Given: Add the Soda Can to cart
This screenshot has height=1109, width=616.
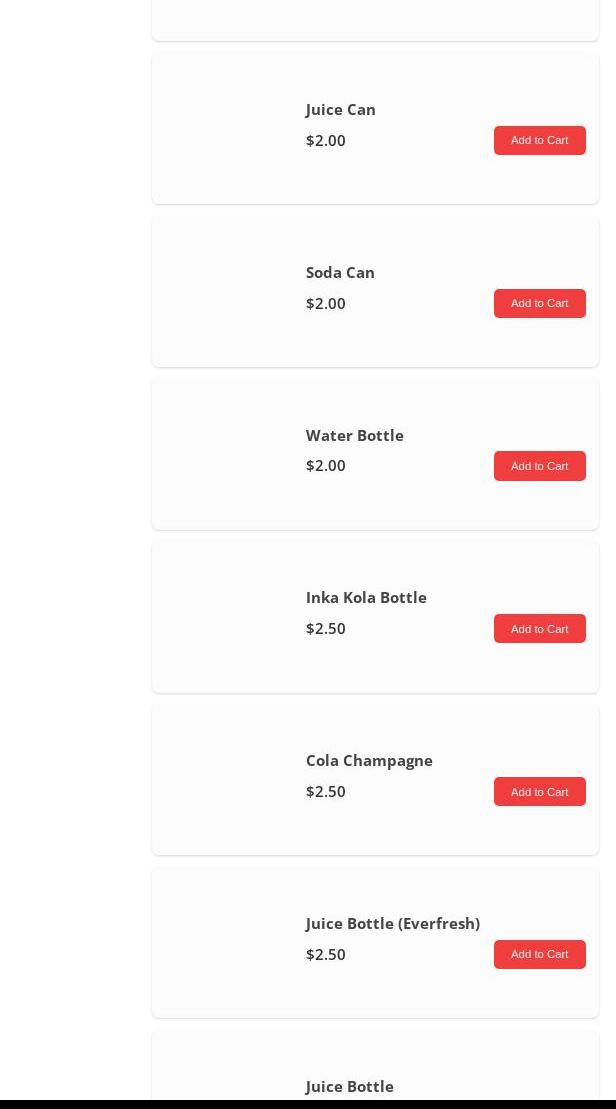Looking at the screenshot, I should [540, 303].
